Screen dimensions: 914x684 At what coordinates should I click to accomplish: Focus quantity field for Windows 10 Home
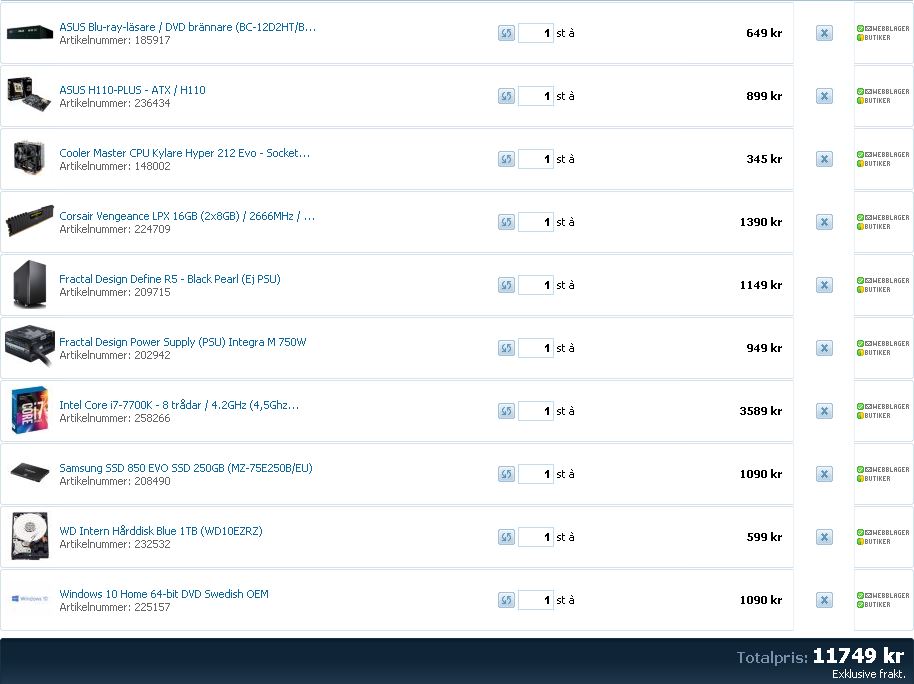coord(536,600)
